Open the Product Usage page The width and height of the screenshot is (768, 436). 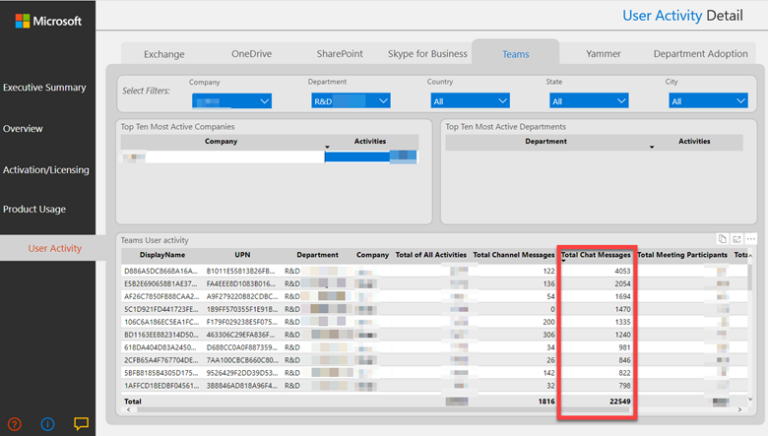[34, 209]
